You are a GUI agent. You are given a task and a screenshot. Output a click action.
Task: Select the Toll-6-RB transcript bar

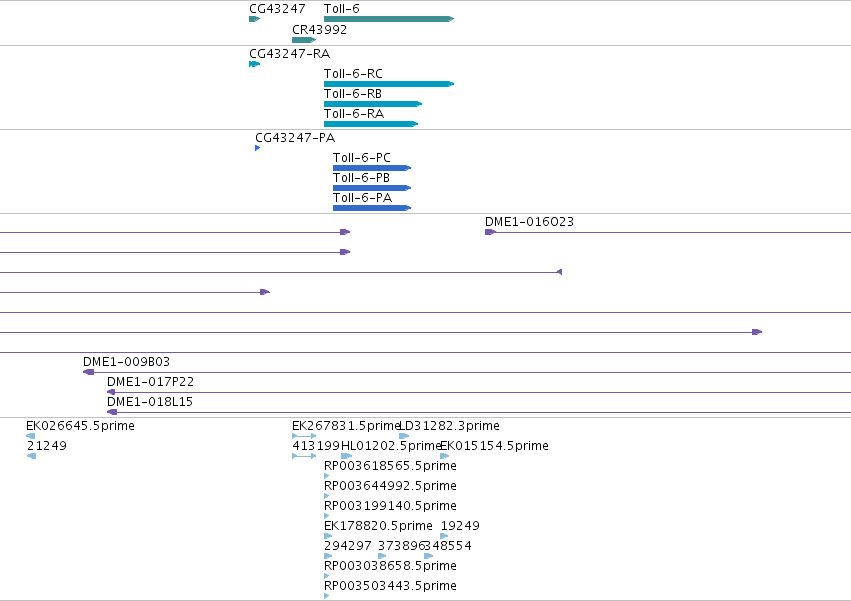[373, 104]
